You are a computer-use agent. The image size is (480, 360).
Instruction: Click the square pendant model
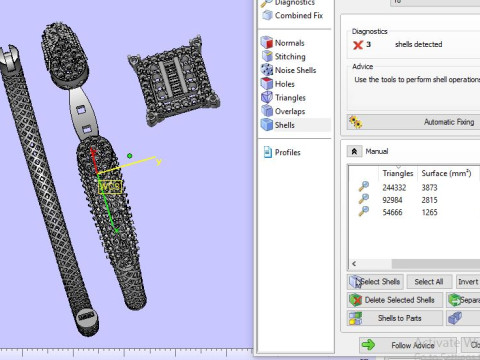coord(173,82)
